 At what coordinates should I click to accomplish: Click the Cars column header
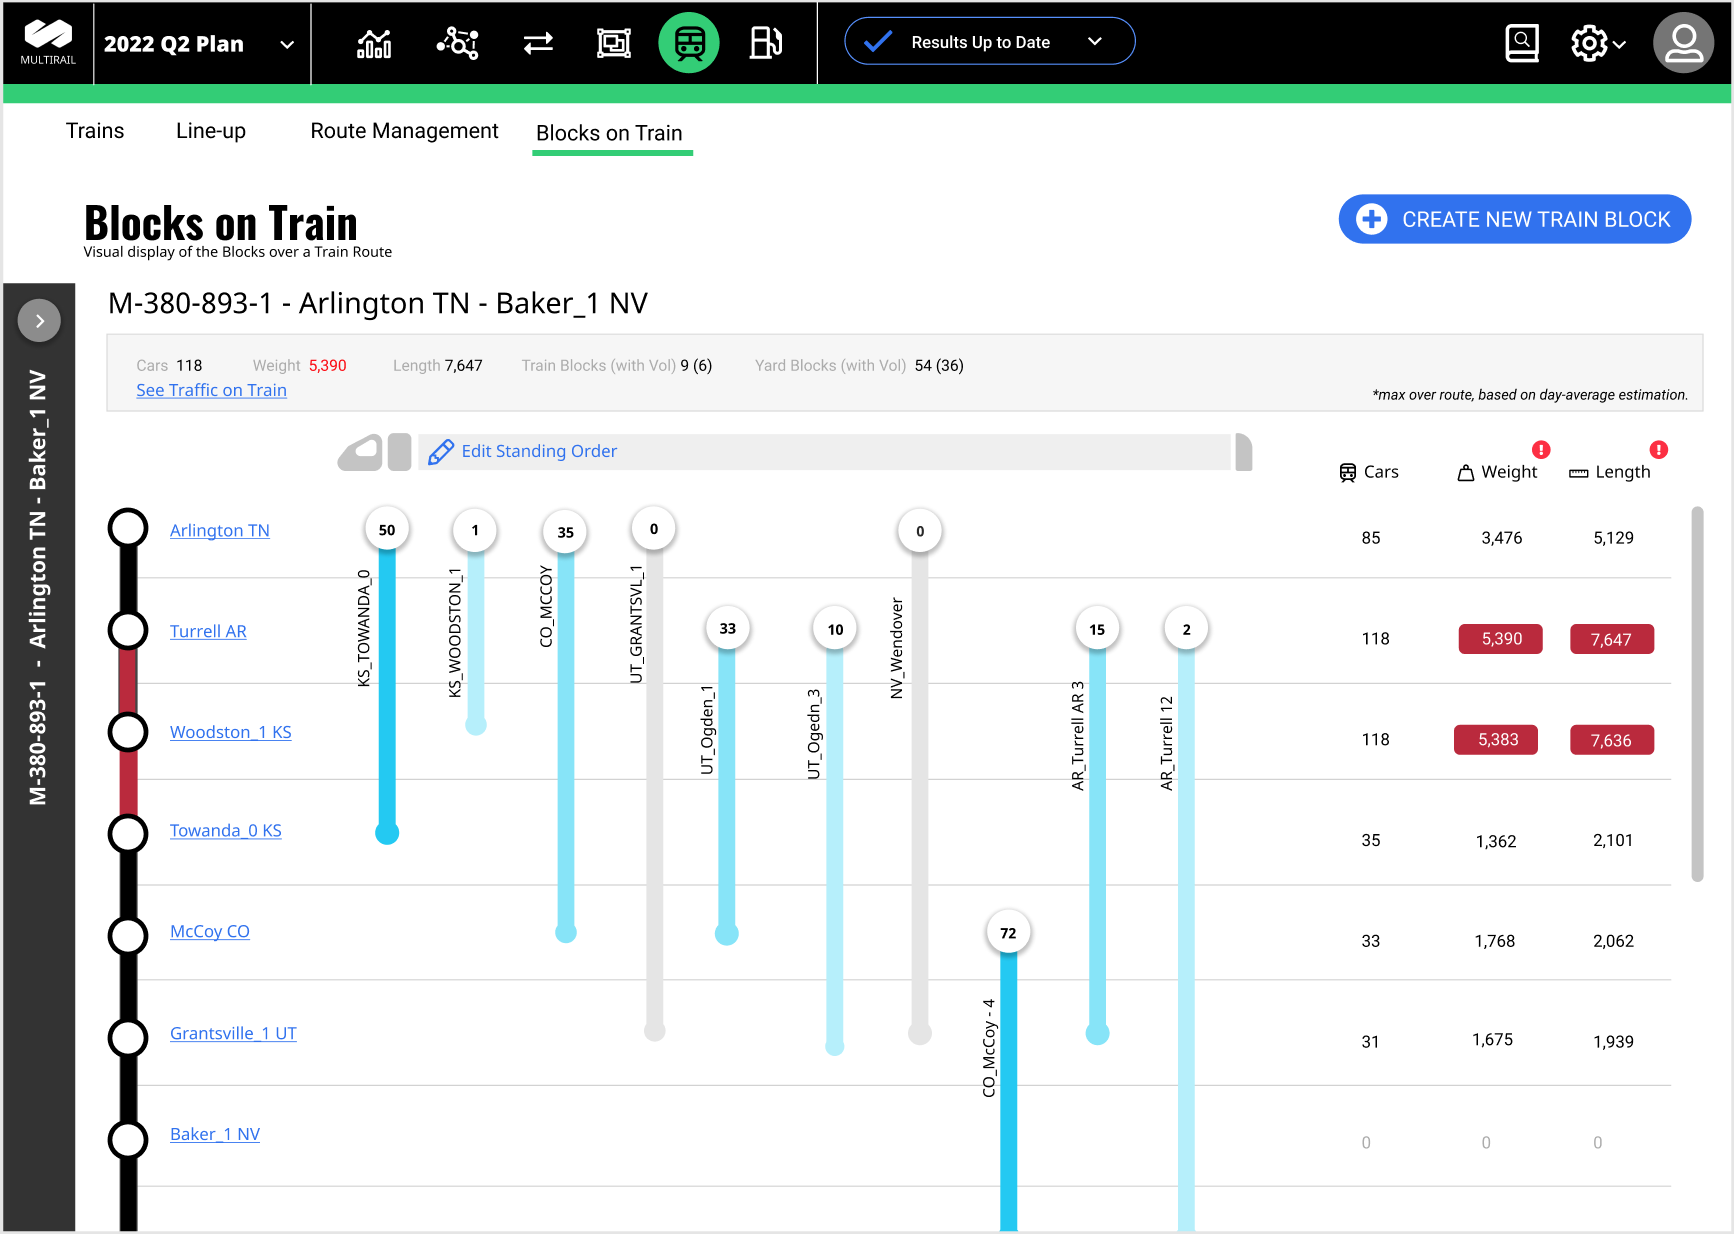click(x=1369, y=472)
